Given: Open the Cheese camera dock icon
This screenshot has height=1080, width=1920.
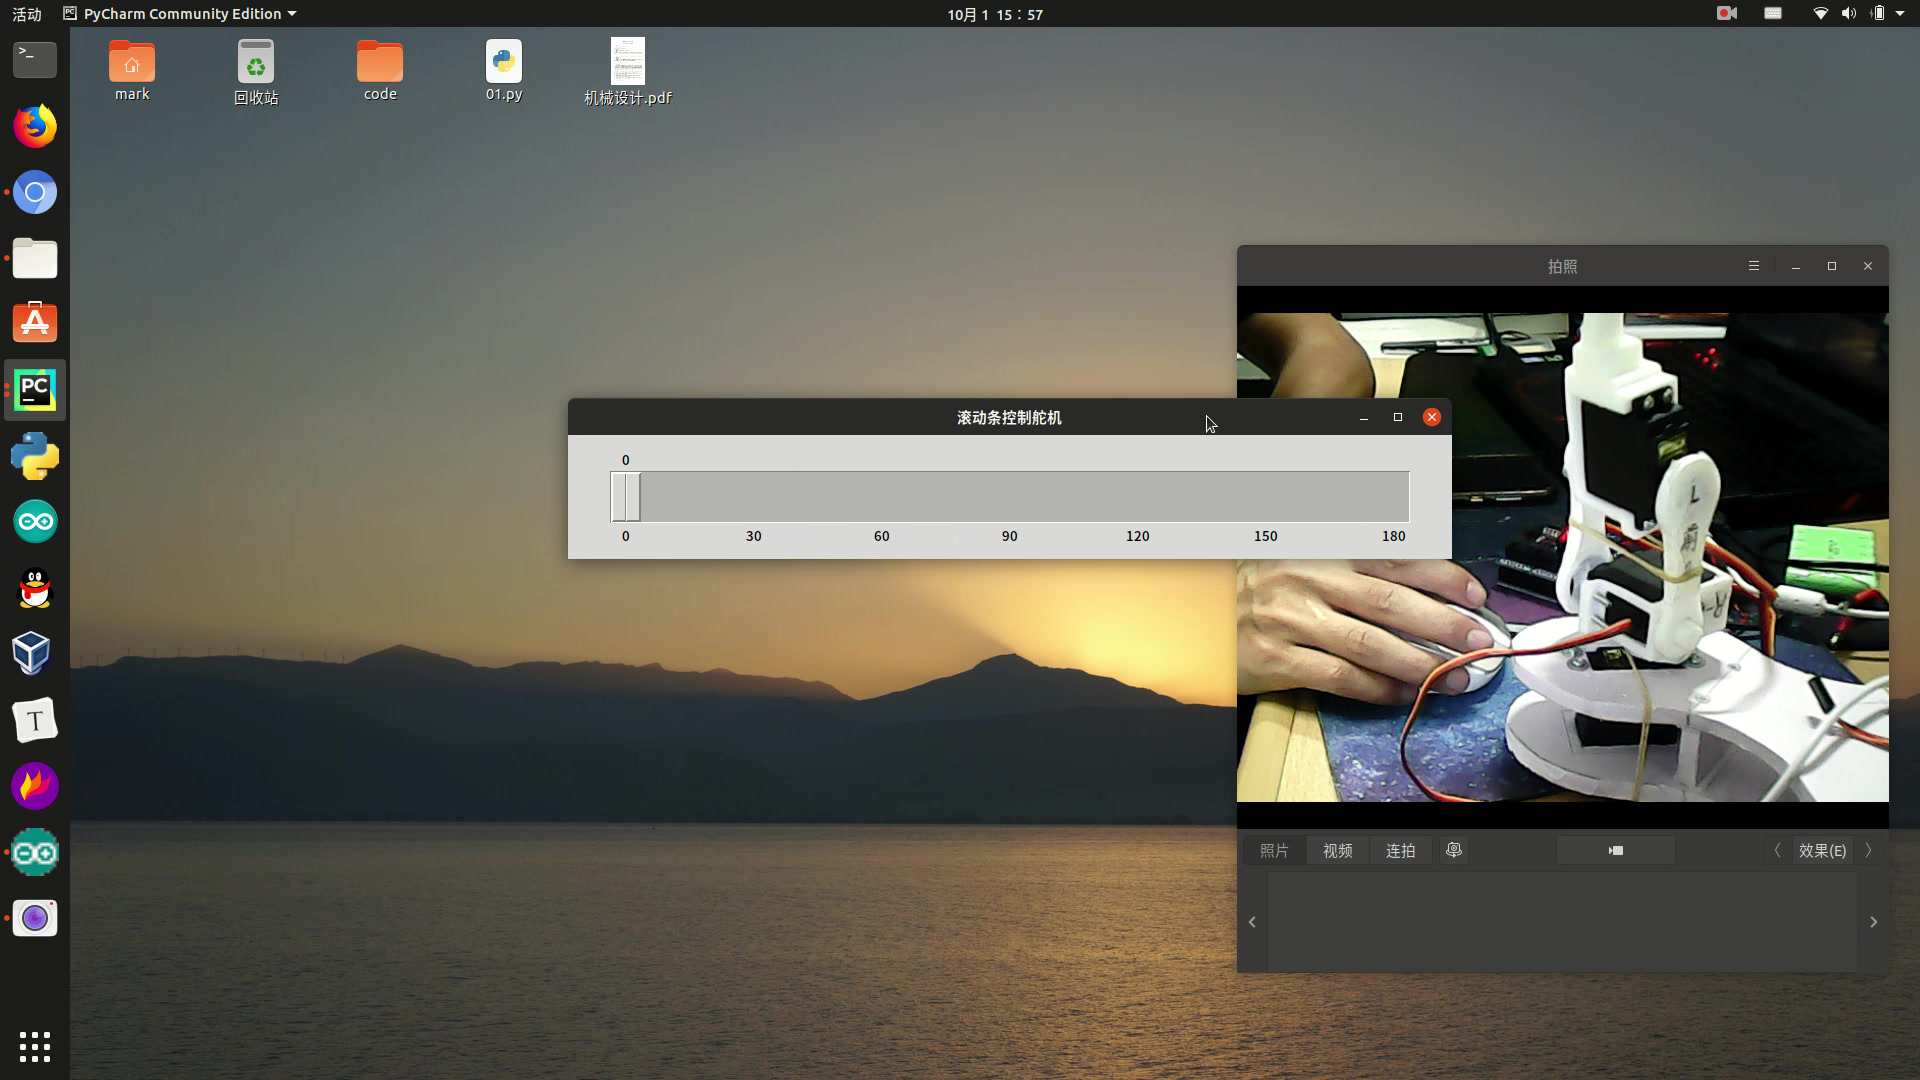Looking at the screenshot, I should (35, 918).
